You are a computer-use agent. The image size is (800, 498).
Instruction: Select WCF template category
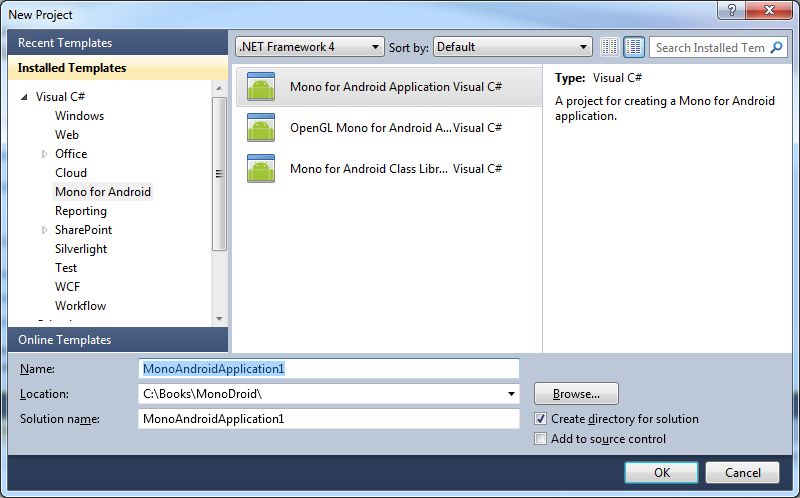coord(67,287)
